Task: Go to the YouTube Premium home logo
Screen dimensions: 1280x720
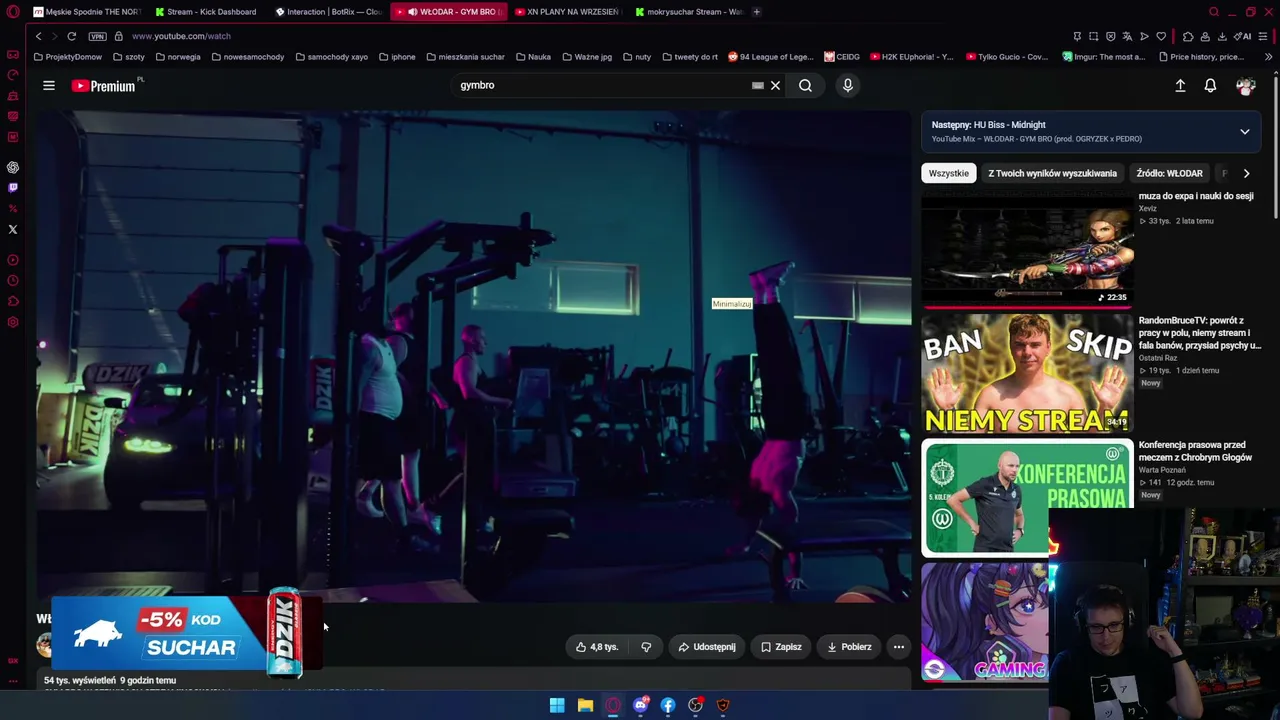Action: point(104,86)
